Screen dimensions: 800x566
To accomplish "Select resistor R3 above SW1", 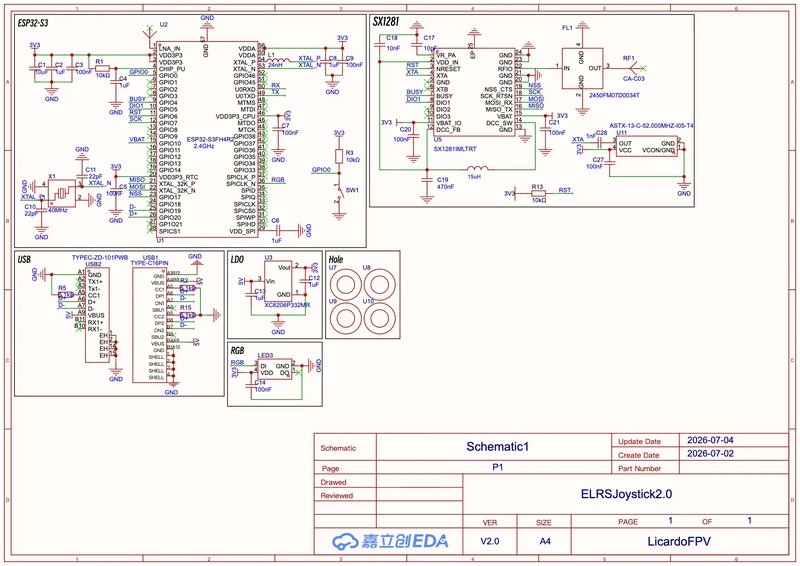I will pos(339,156).
